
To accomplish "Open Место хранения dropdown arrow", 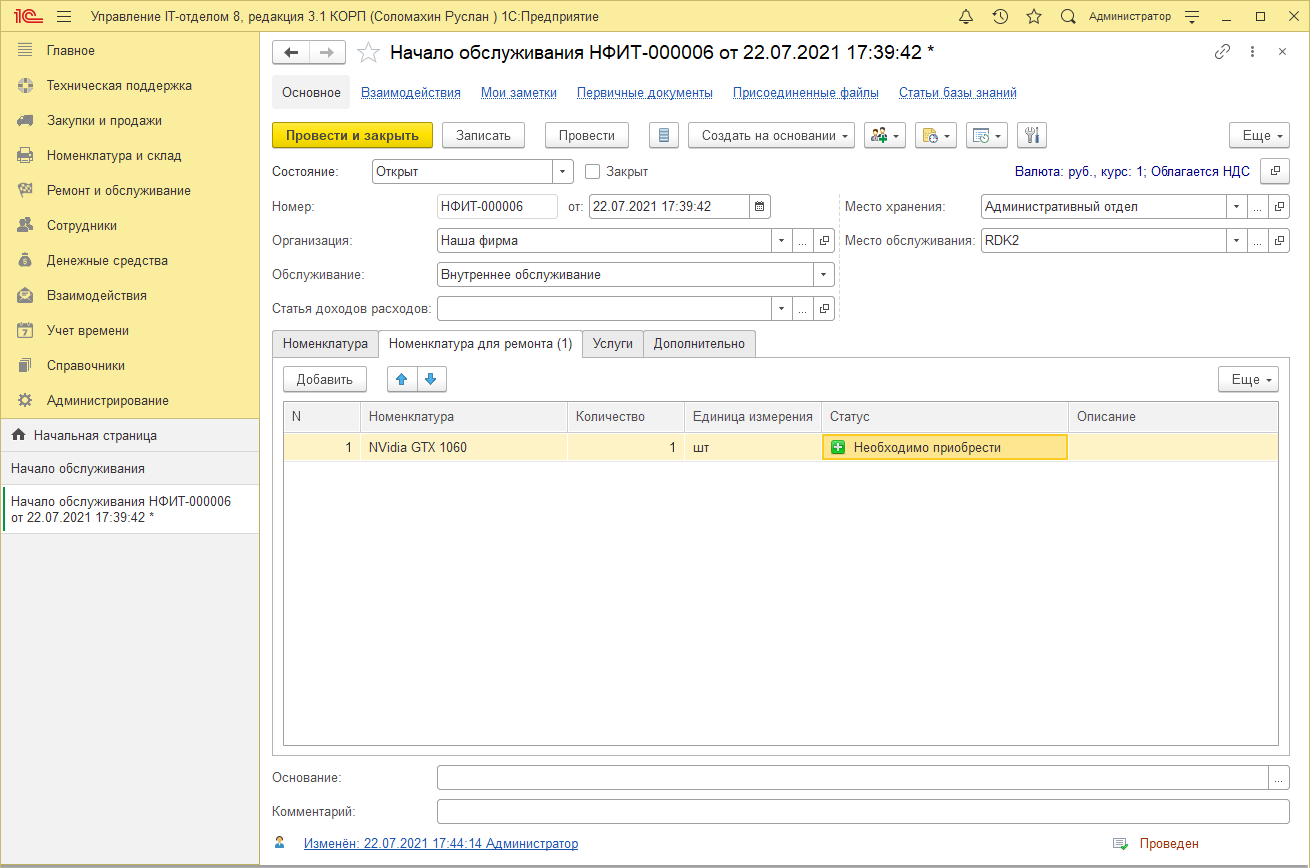I will point(1237,207).
